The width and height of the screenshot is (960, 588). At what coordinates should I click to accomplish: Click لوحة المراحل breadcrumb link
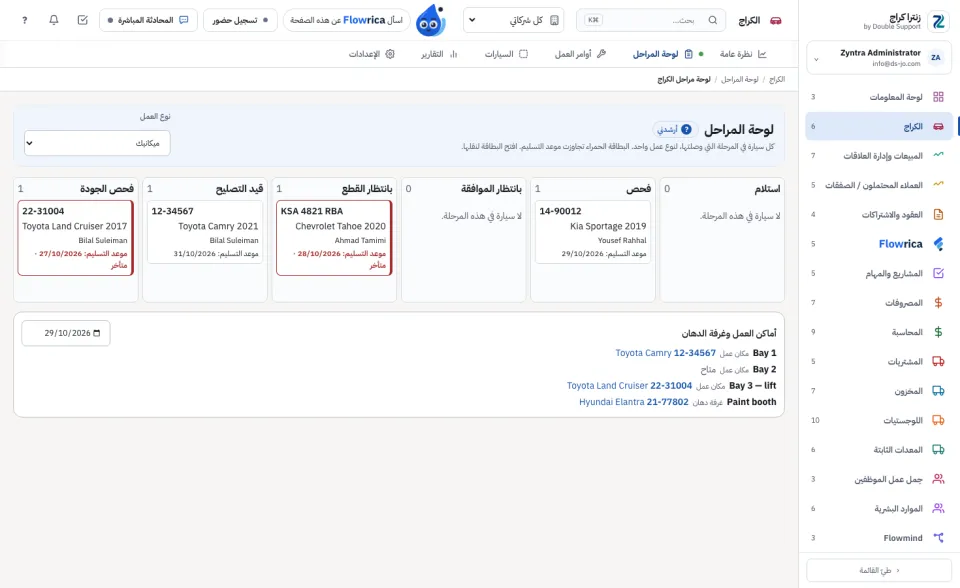(x=740, y=80)
